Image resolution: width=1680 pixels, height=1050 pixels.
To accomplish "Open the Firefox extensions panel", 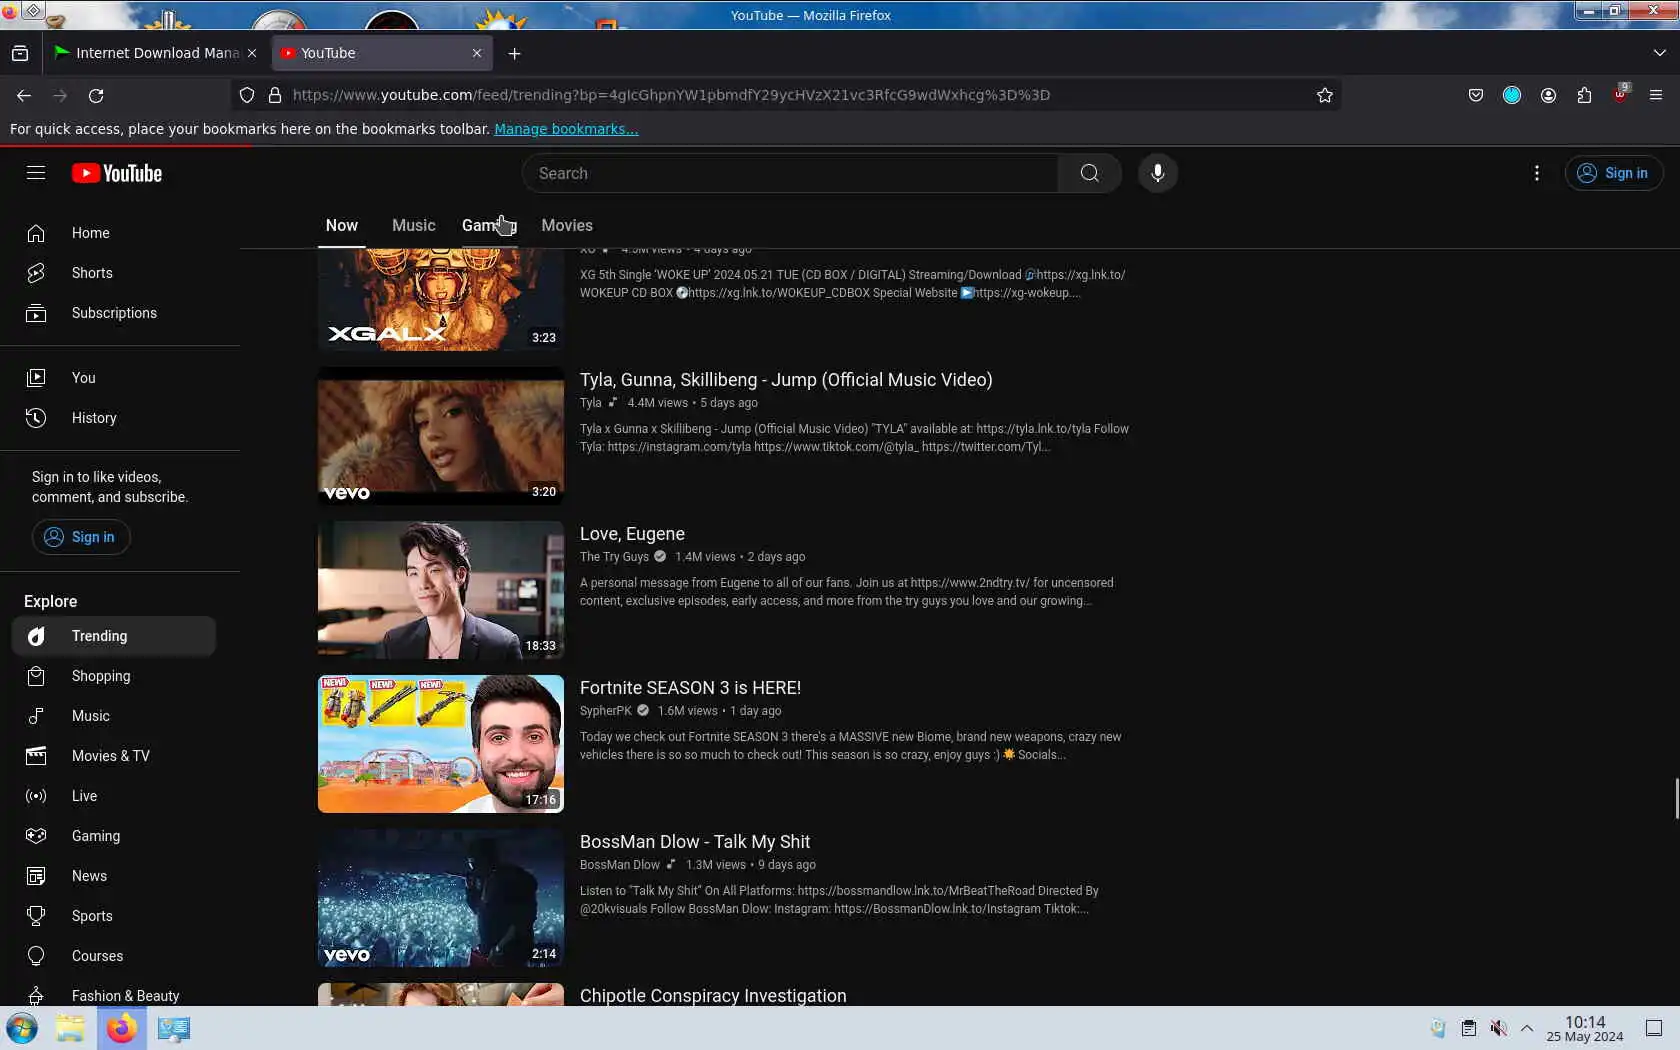I will pos(1584,95).
